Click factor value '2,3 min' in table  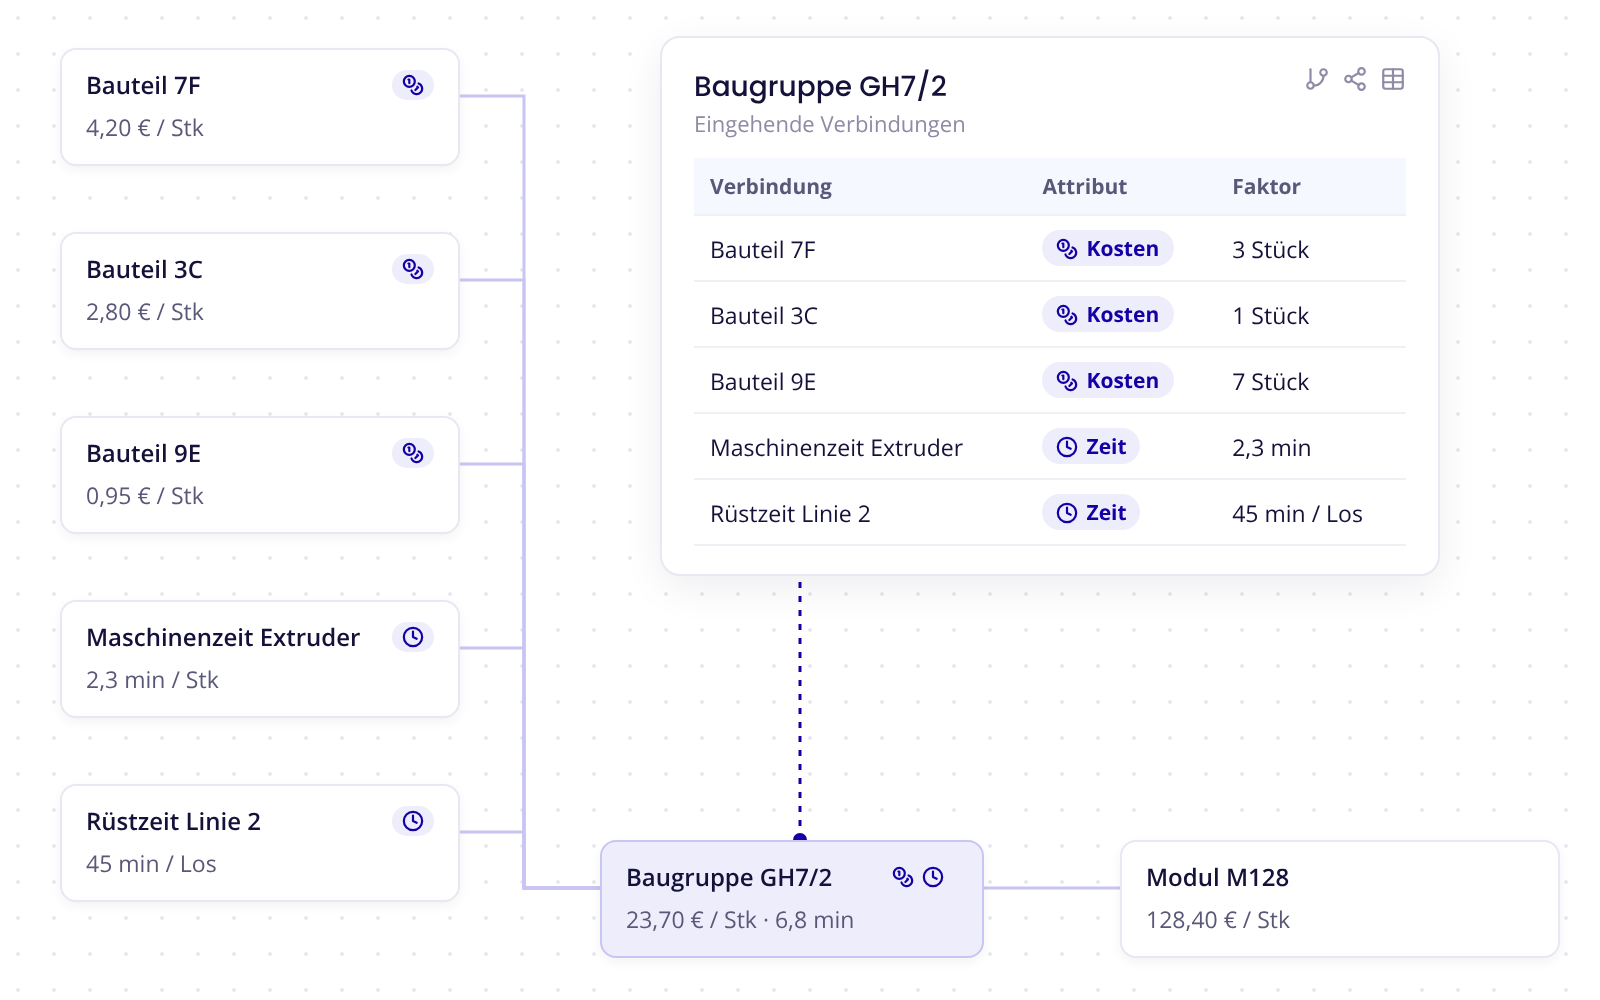tap(1271, 448)
